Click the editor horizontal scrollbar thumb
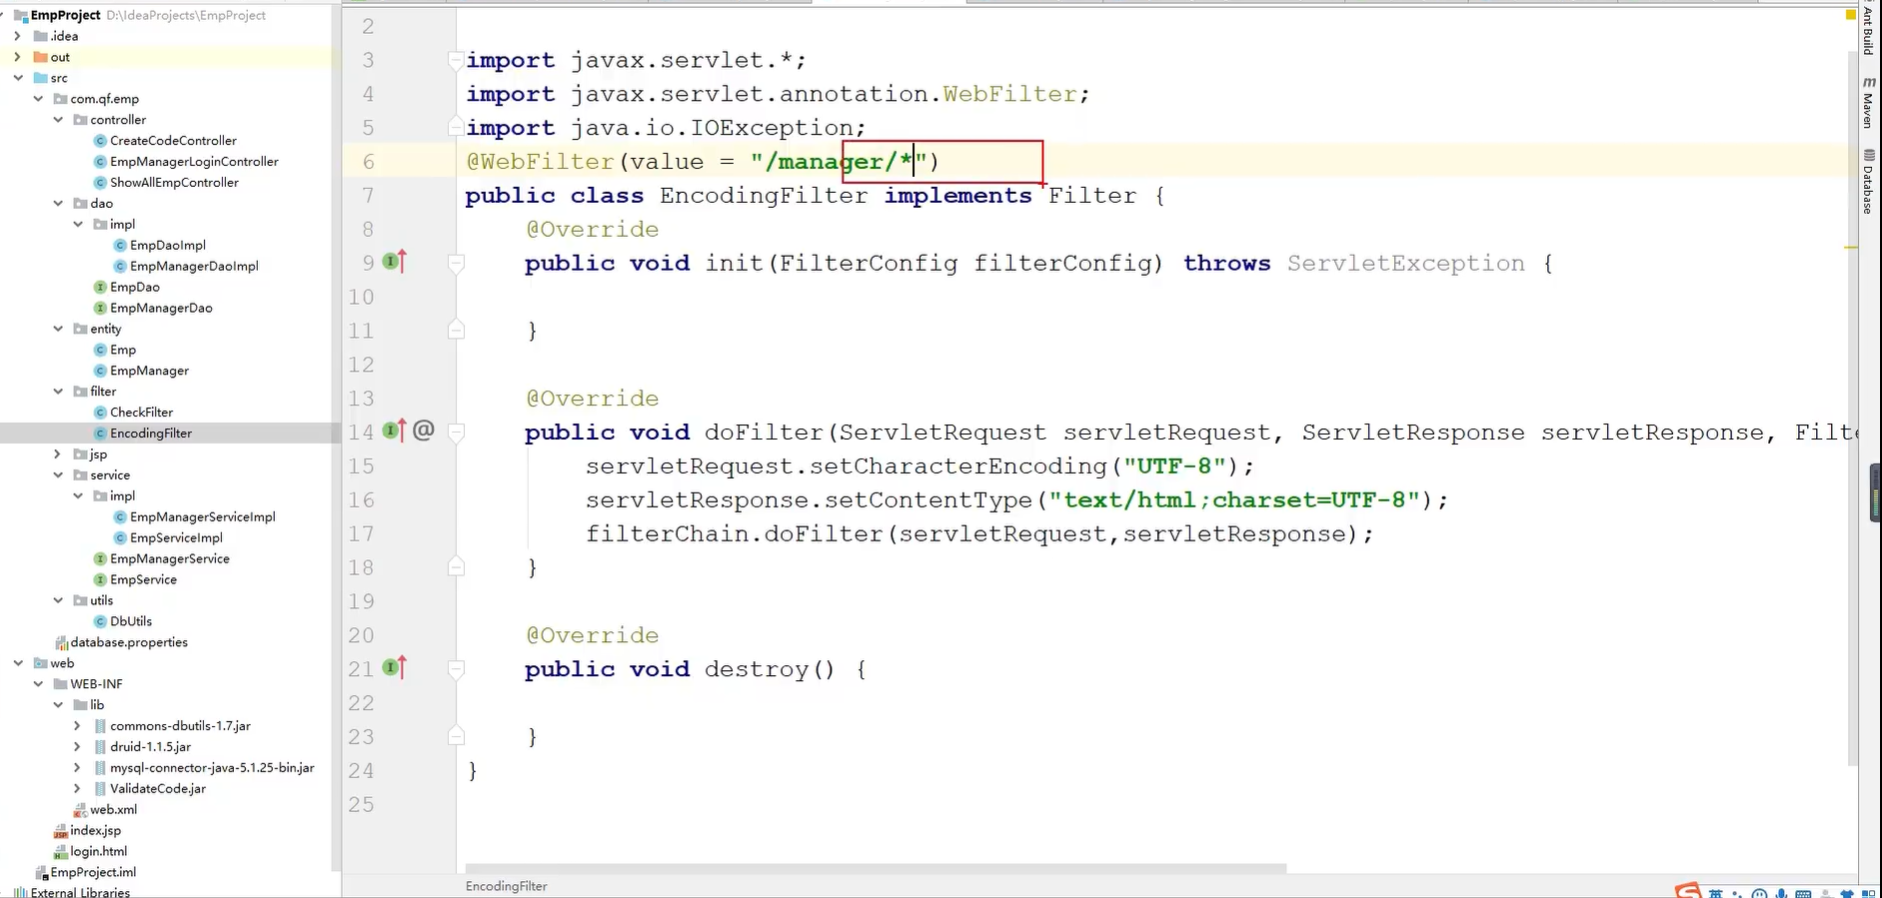This screenshot has height=898, width=1882. pyautogui.click(x=875, y=868)
